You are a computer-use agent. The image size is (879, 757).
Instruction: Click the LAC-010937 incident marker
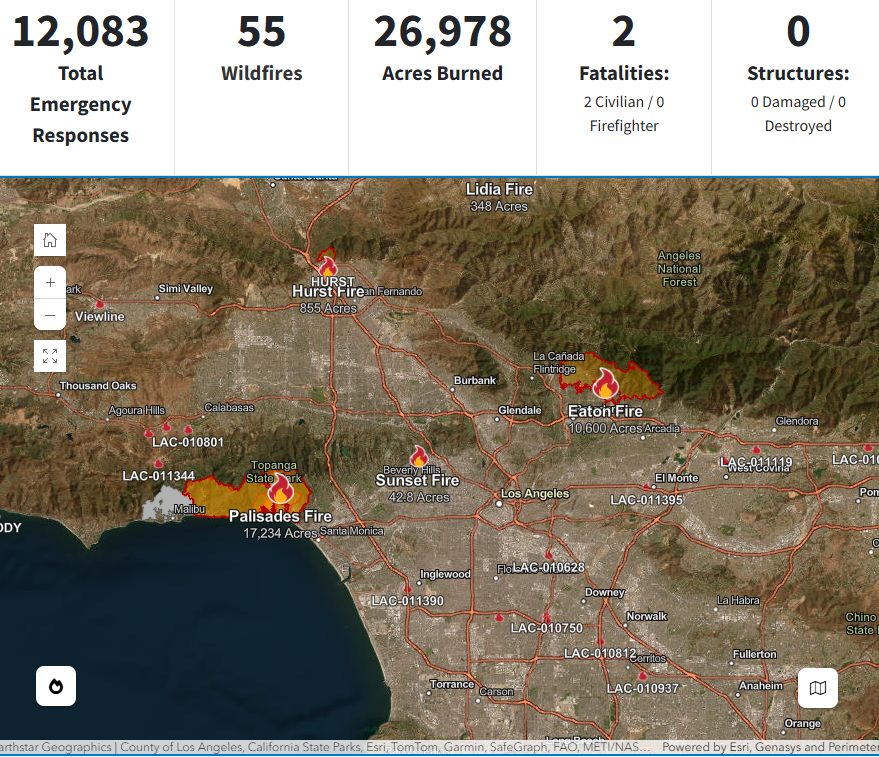[x=642, y=676]
